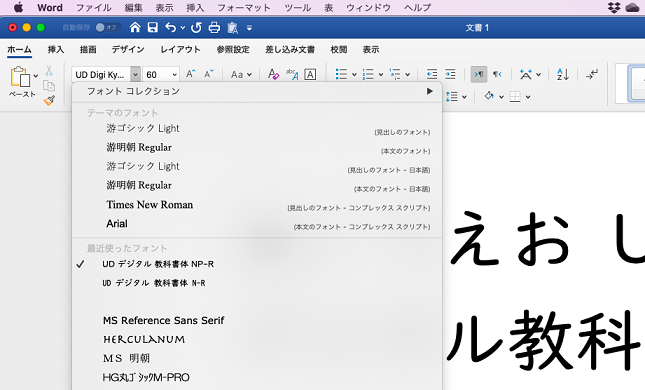The height and width of the screenshot is (390, 645).
Task: Select HG丸ゴシックM-PRO font
Action: click(257, 377)
